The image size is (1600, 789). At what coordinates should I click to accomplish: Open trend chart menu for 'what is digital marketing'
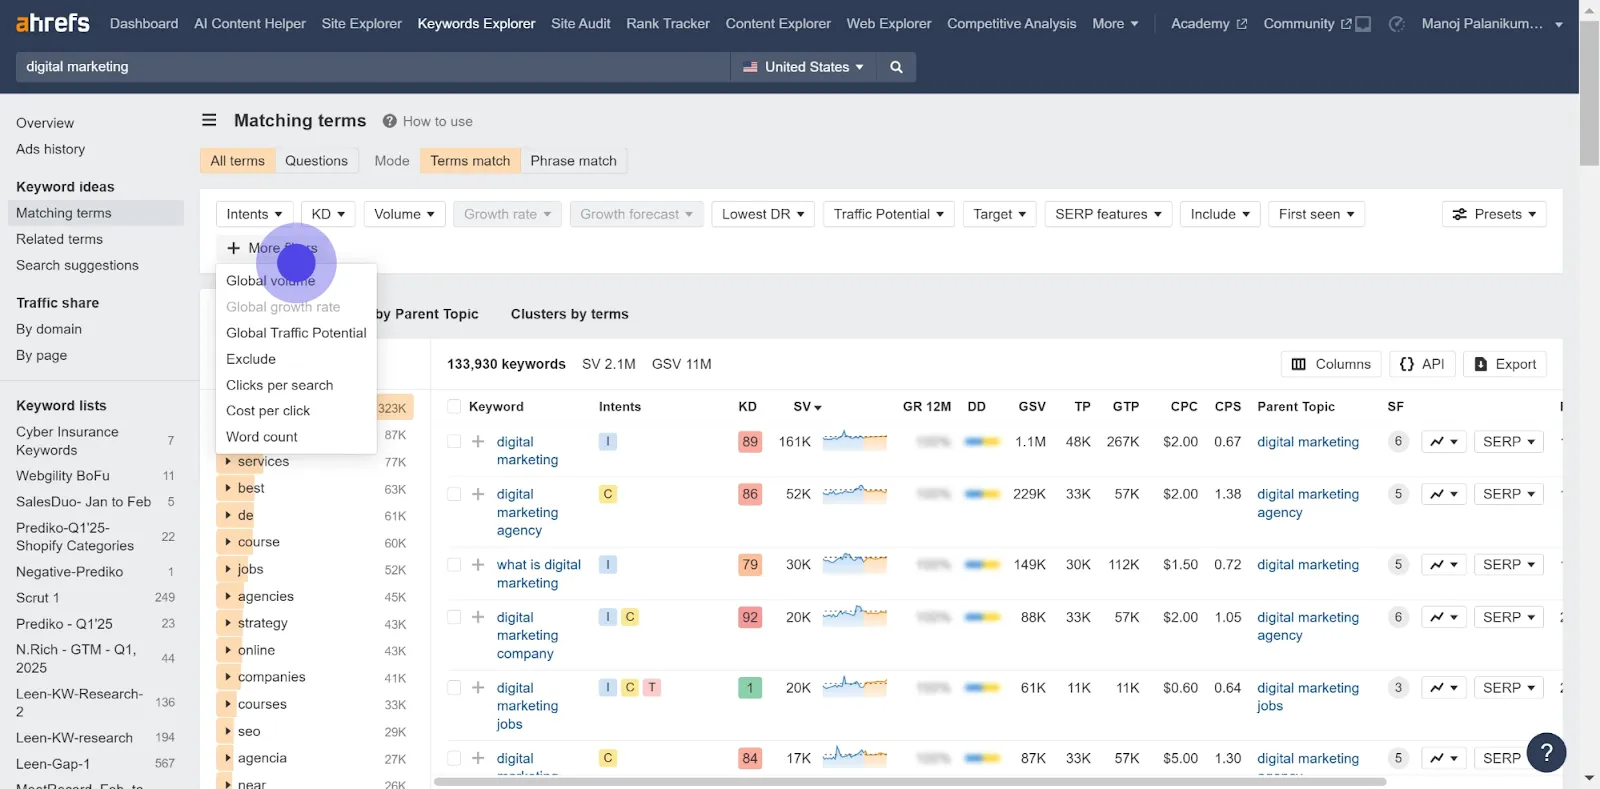tap(1443, 564)
